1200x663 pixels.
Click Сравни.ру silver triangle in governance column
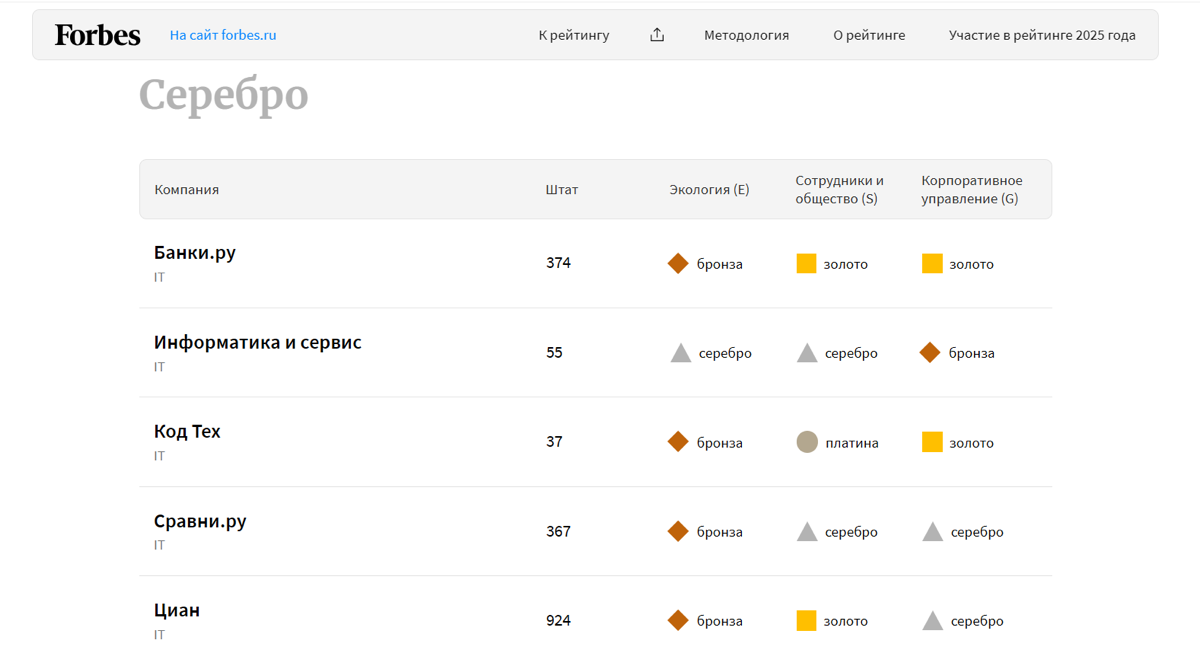click(x=933, y=531)
